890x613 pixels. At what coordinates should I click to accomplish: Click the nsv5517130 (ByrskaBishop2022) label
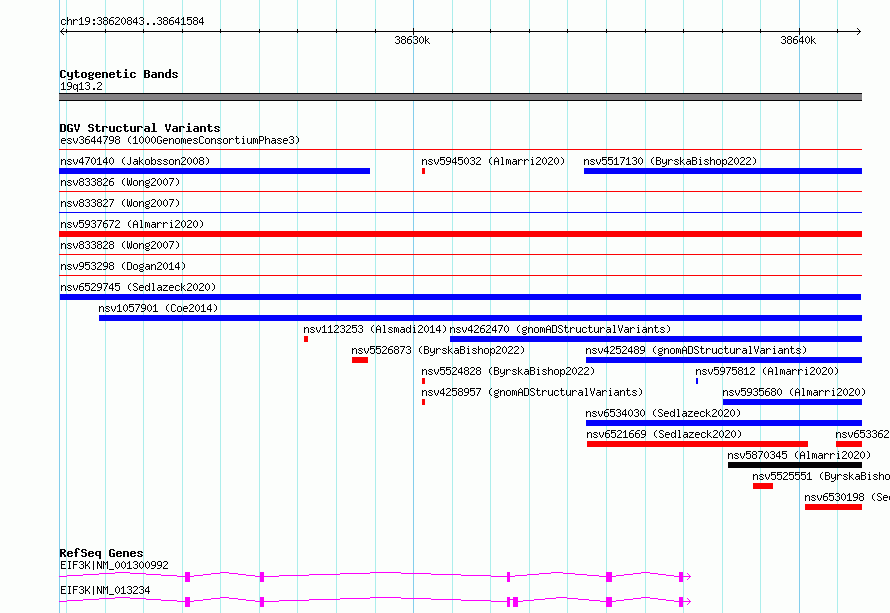pos(670,161)
